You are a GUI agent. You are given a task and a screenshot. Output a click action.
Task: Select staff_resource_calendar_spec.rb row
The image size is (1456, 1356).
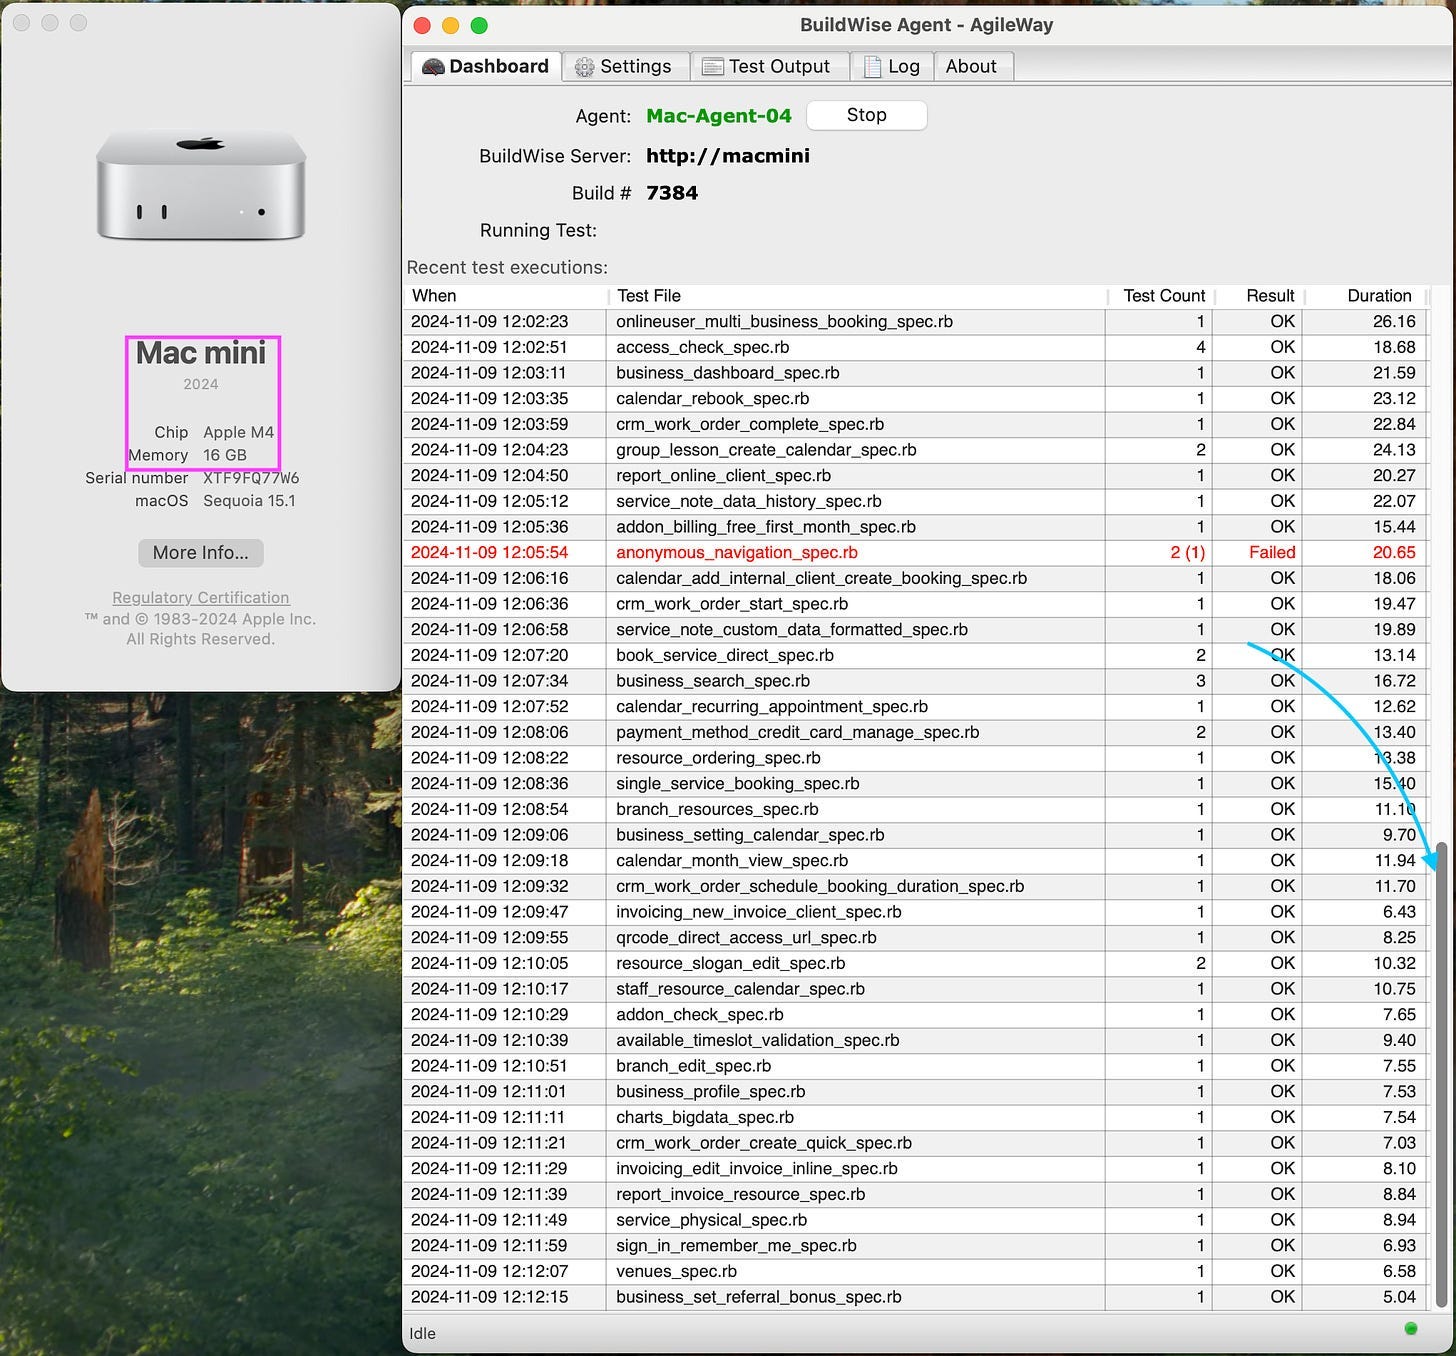(x=915, y=989)
